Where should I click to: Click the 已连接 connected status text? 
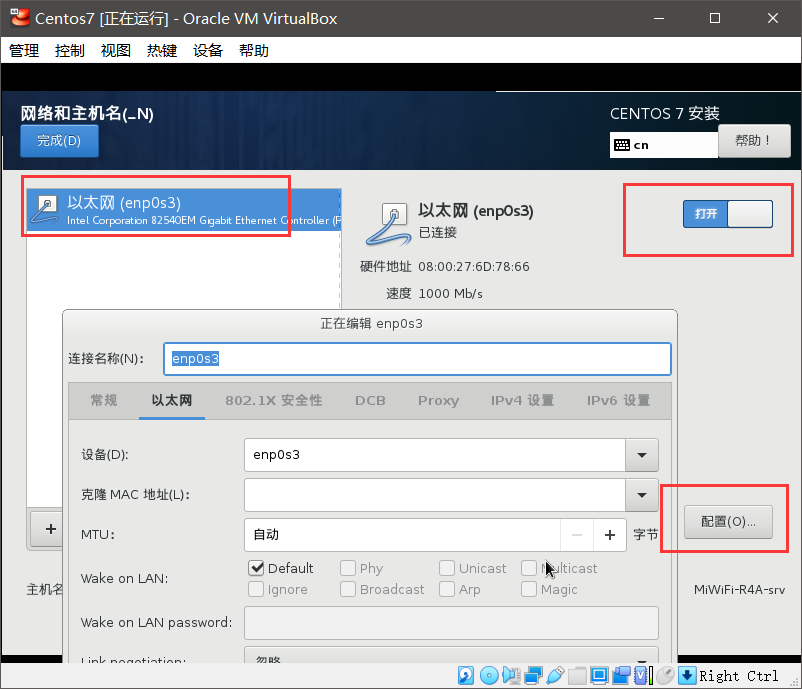coord(438,233)
